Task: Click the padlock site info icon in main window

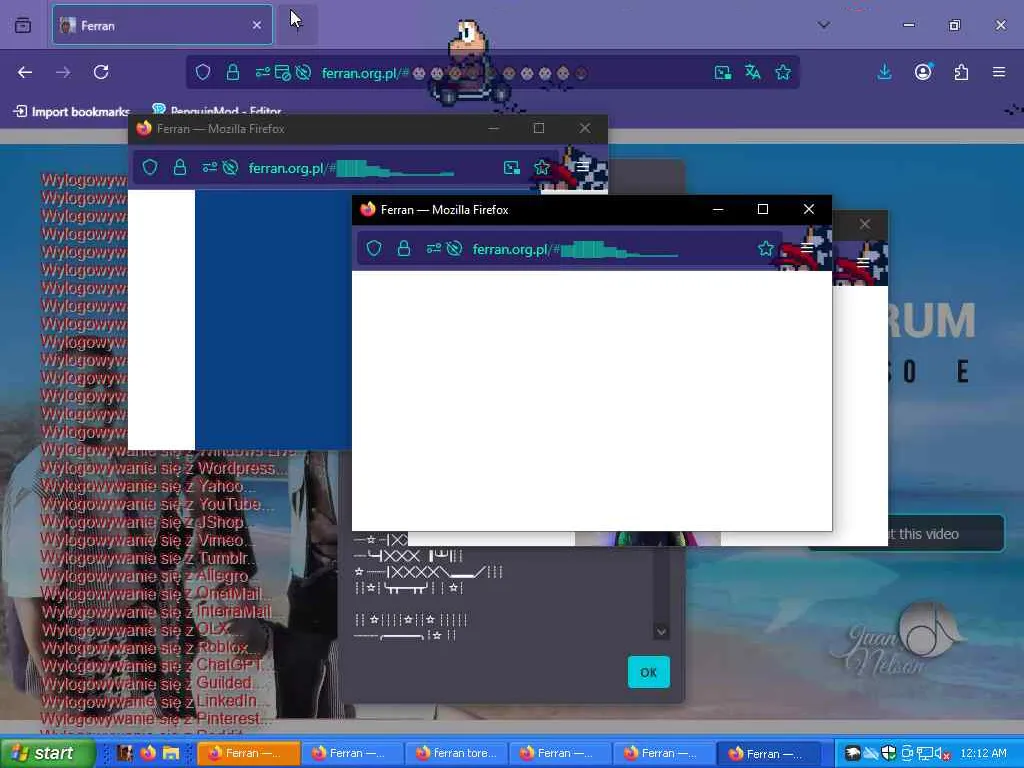Action: (x=232, y=72)
